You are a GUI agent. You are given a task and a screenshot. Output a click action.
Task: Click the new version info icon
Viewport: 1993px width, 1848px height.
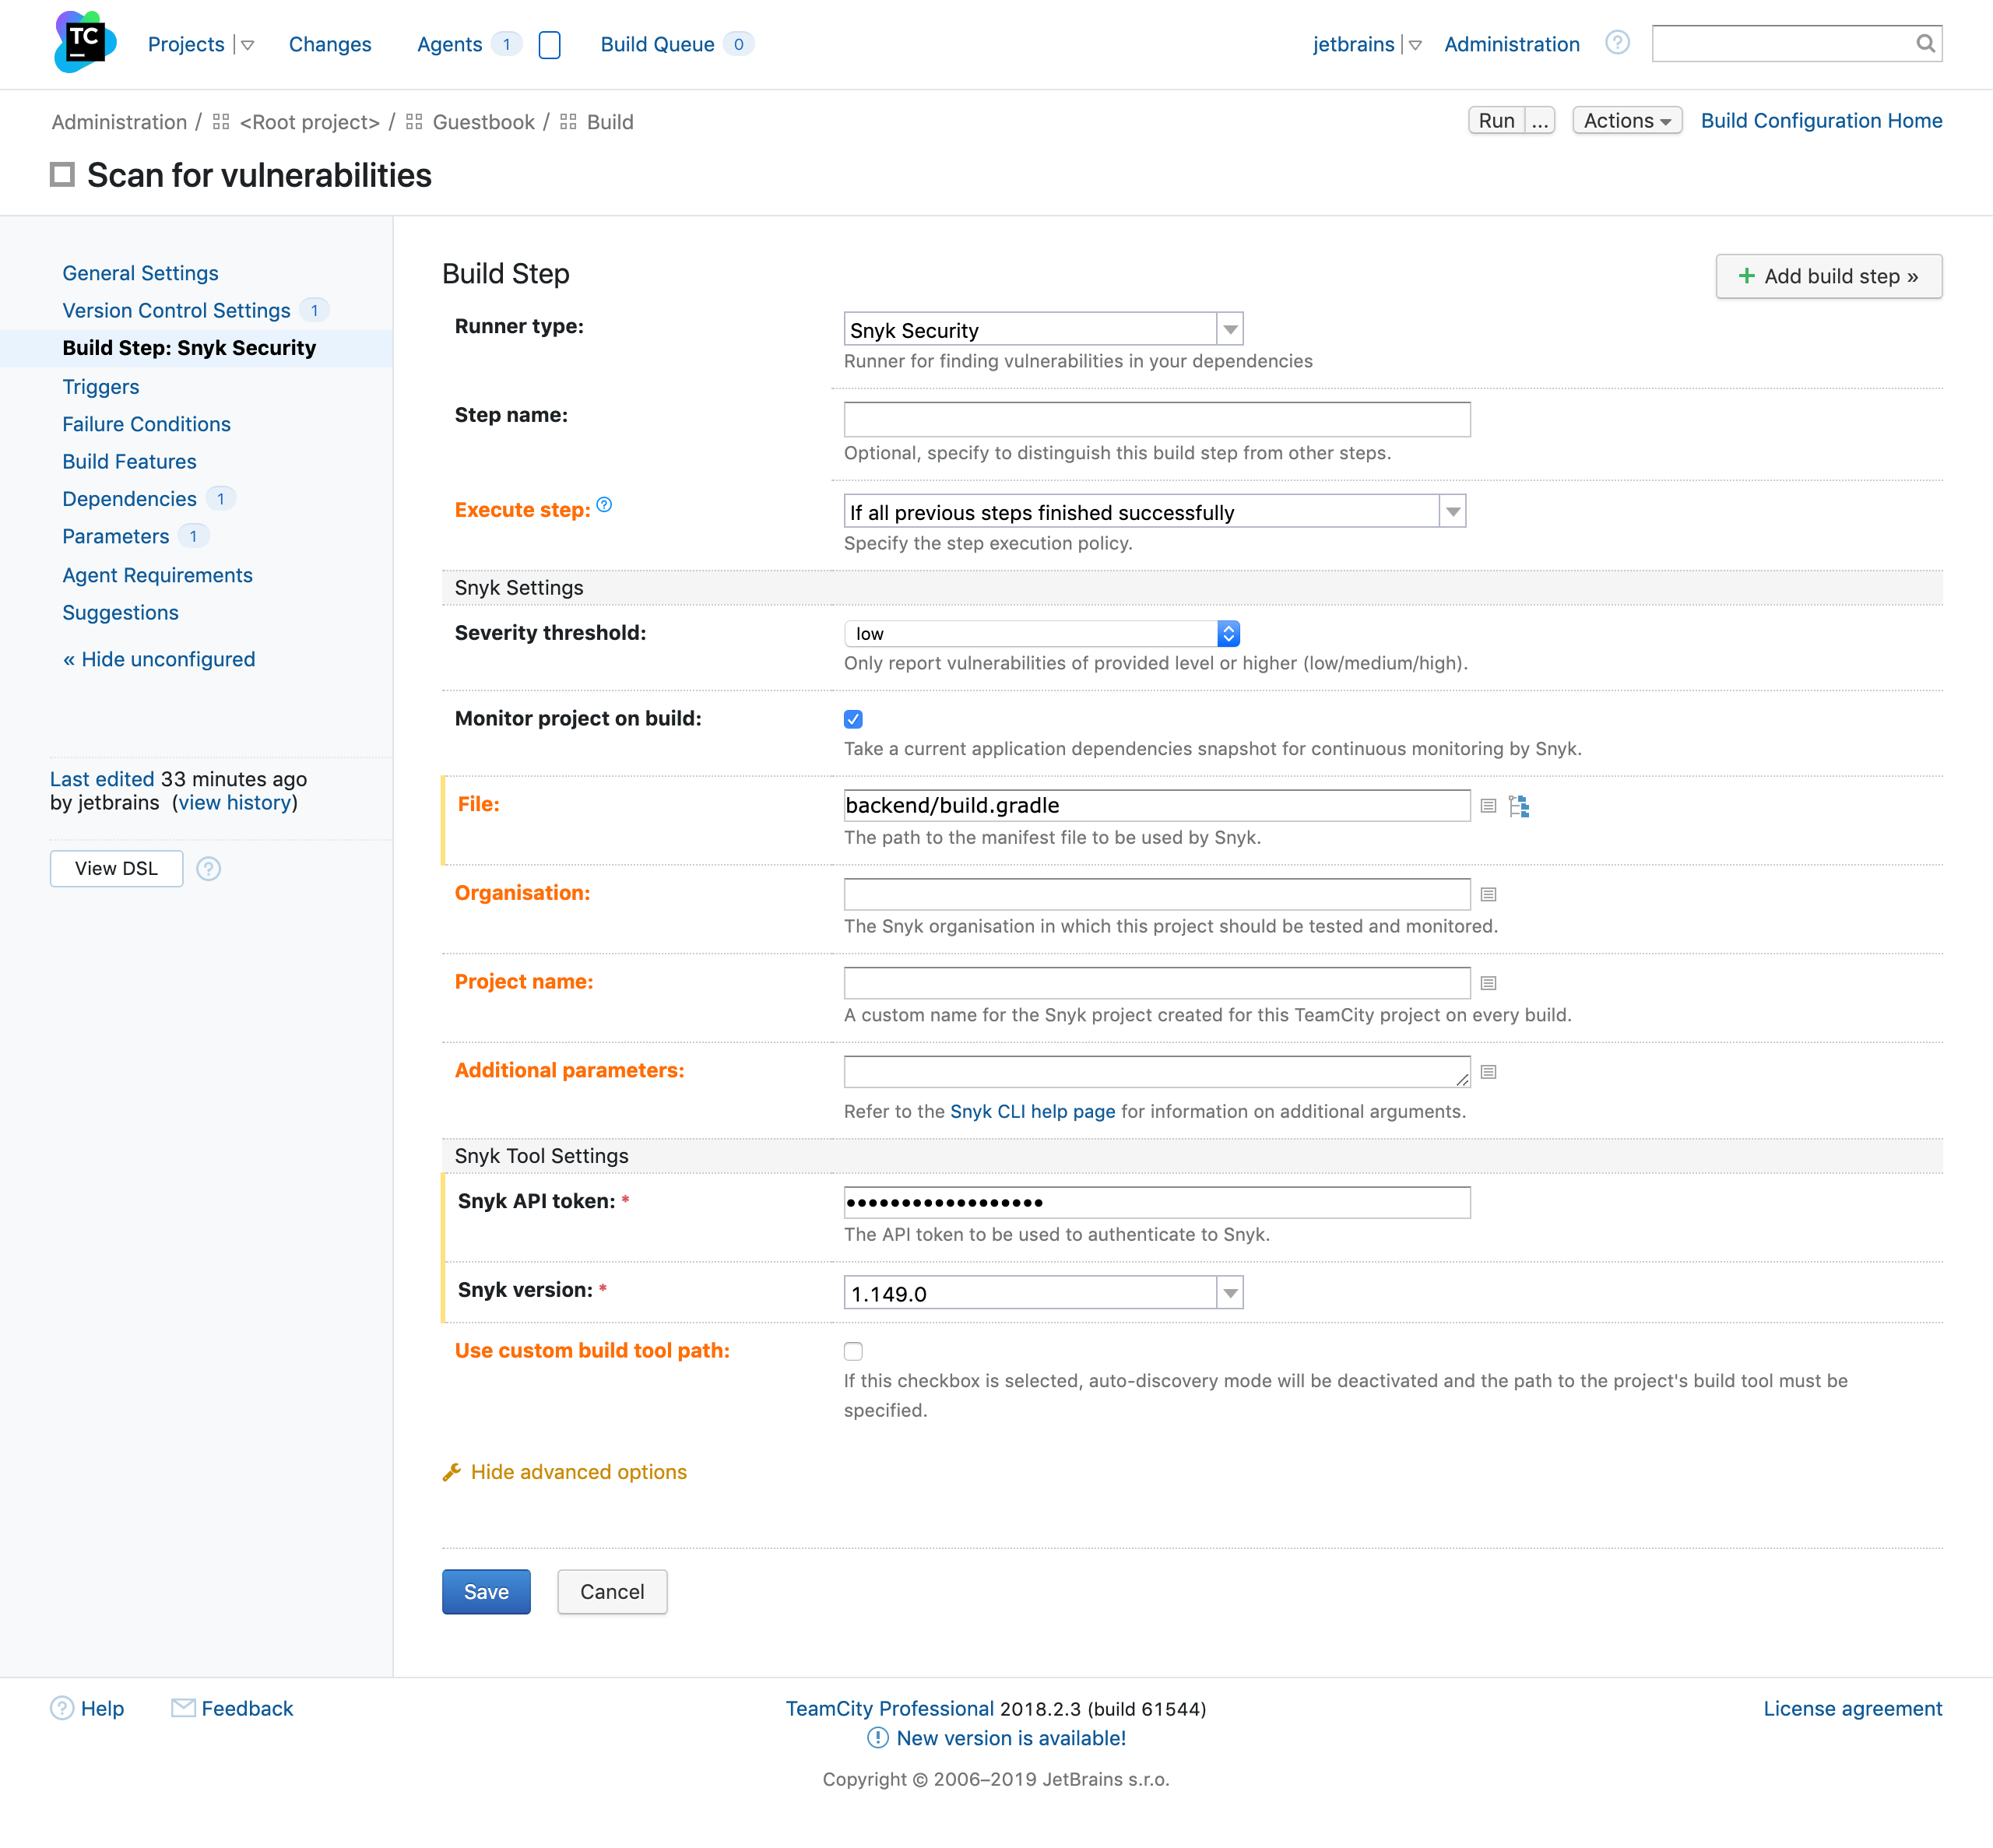tap(877, 1738)
